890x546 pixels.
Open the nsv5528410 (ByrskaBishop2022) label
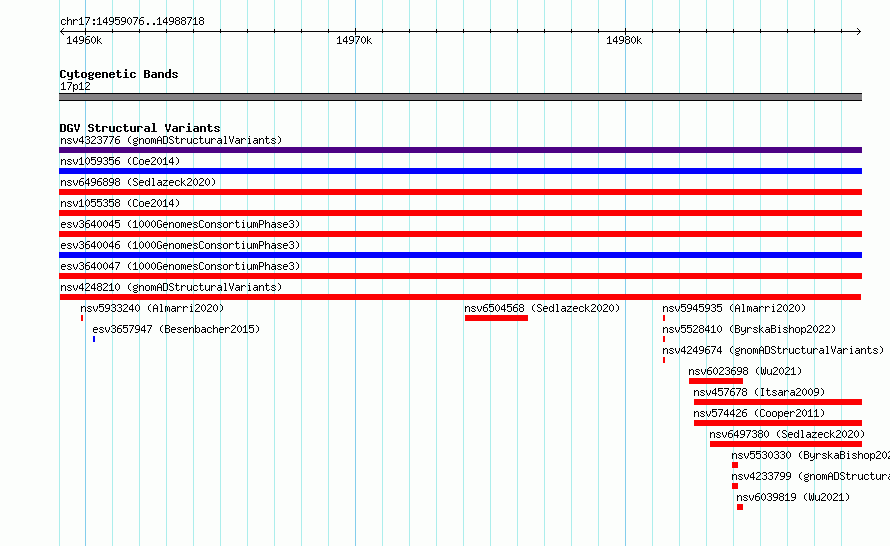(749, 329)
